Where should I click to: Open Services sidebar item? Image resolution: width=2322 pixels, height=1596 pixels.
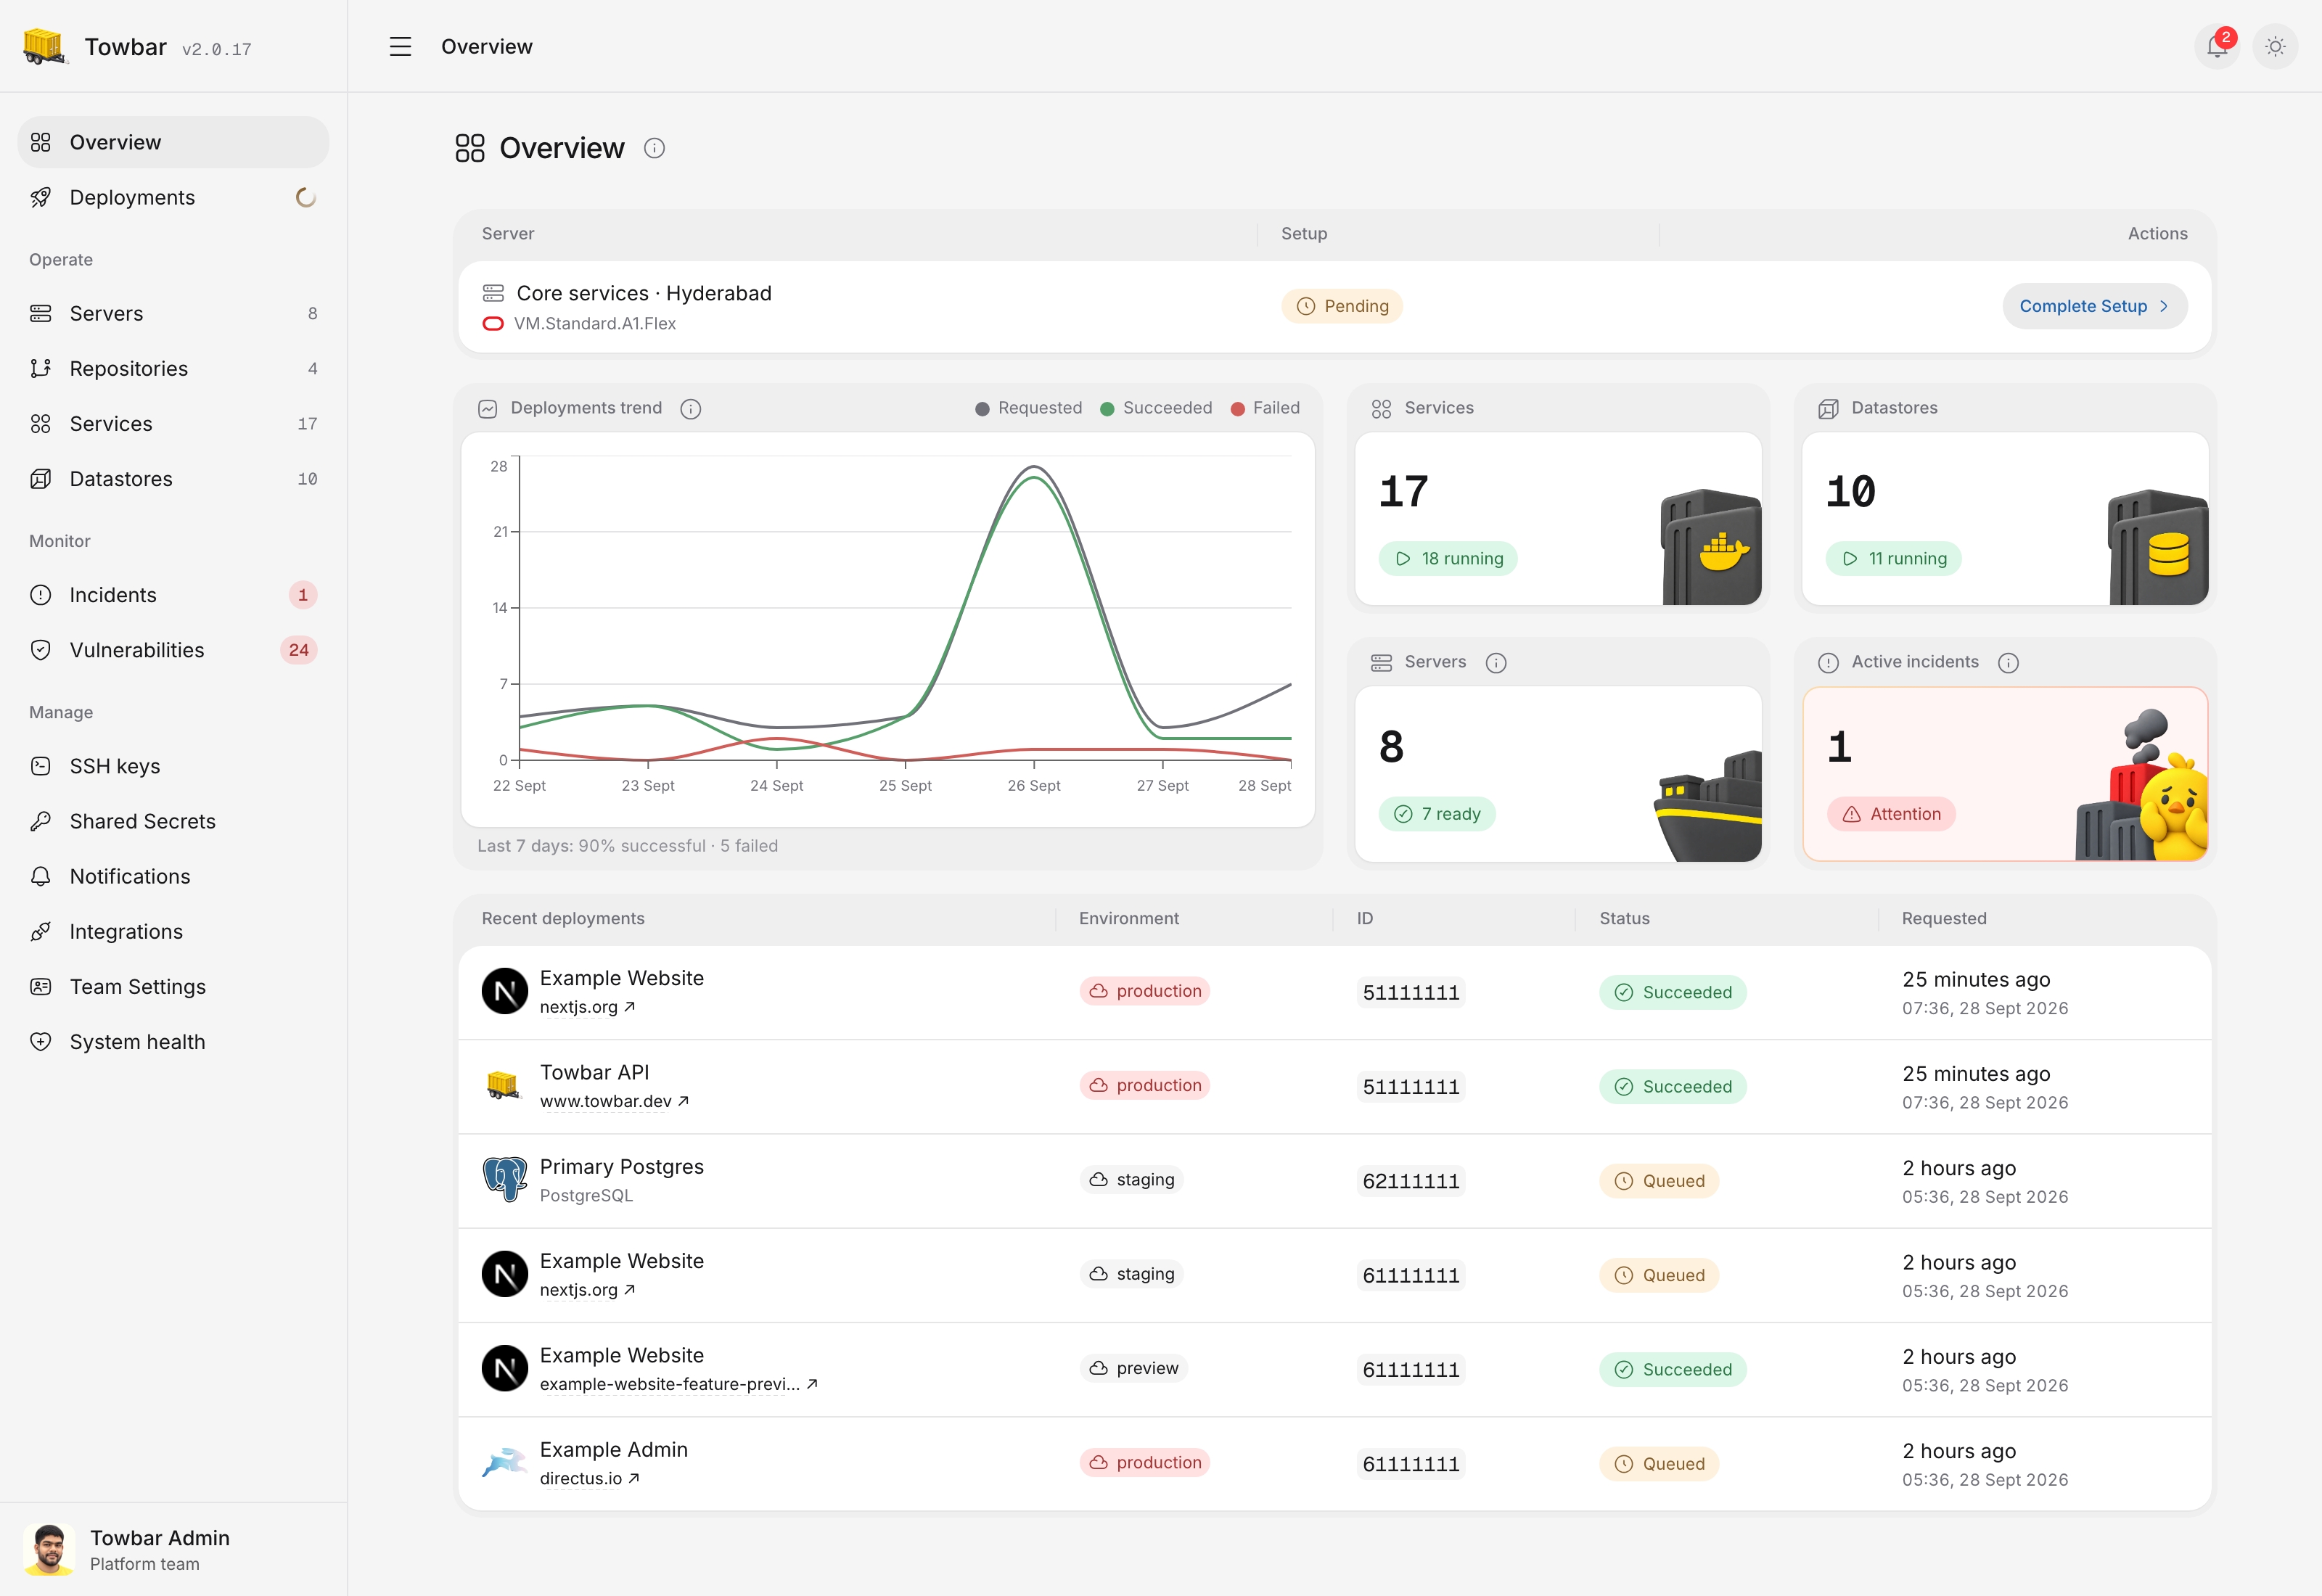173,423
